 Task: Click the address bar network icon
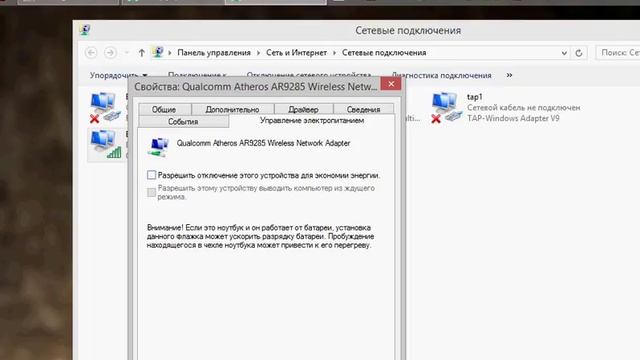(158, 52)
